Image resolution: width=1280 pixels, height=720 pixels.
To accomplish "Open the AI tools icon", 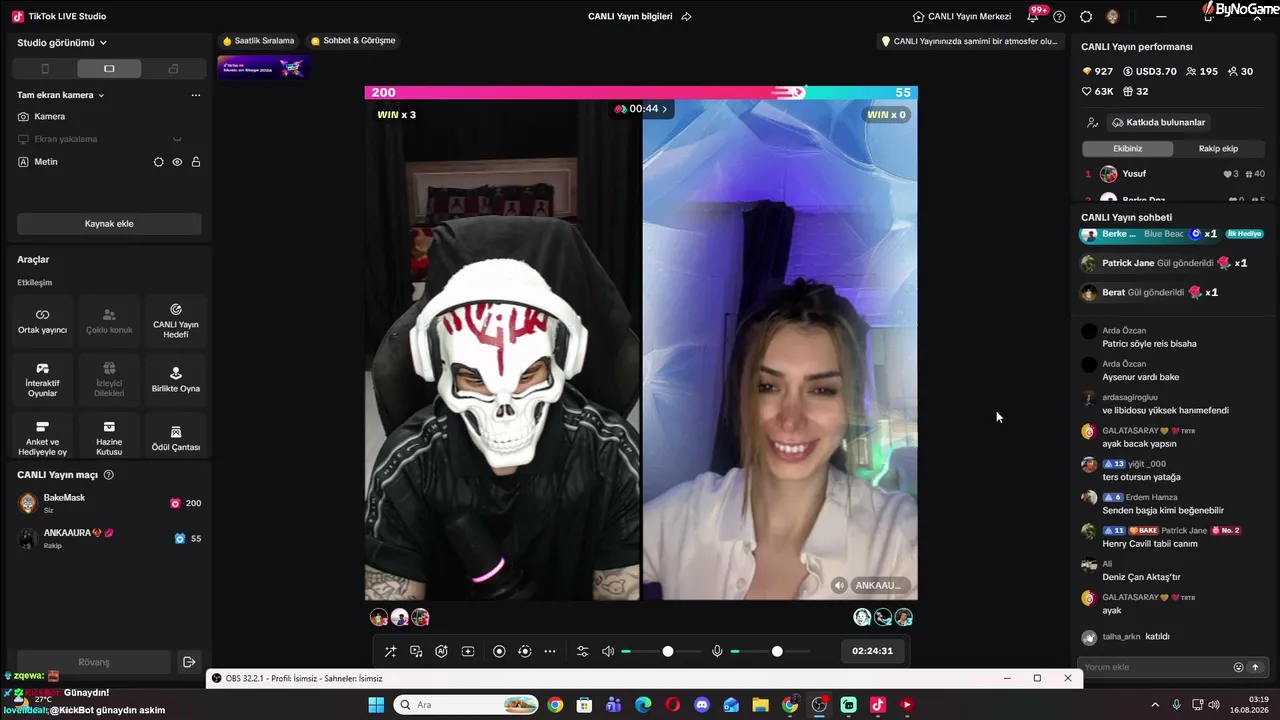I will [442, 652].
